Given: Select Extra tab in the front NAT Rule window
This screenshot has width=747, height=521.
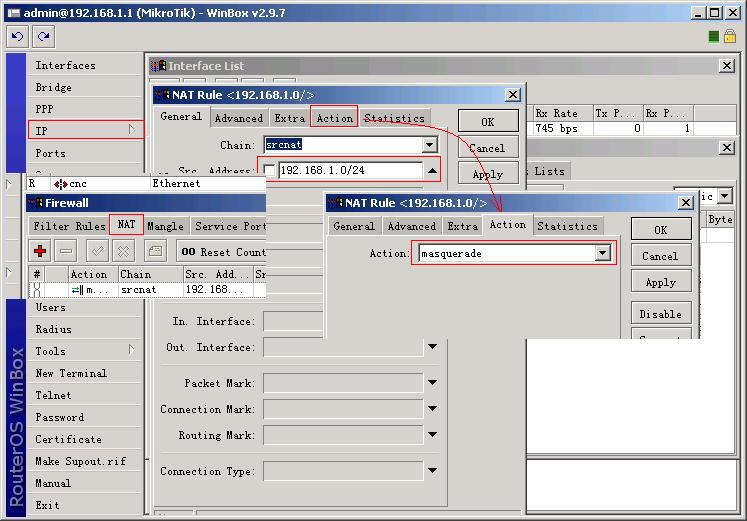Looking at the screenshot, I should 462,226.
